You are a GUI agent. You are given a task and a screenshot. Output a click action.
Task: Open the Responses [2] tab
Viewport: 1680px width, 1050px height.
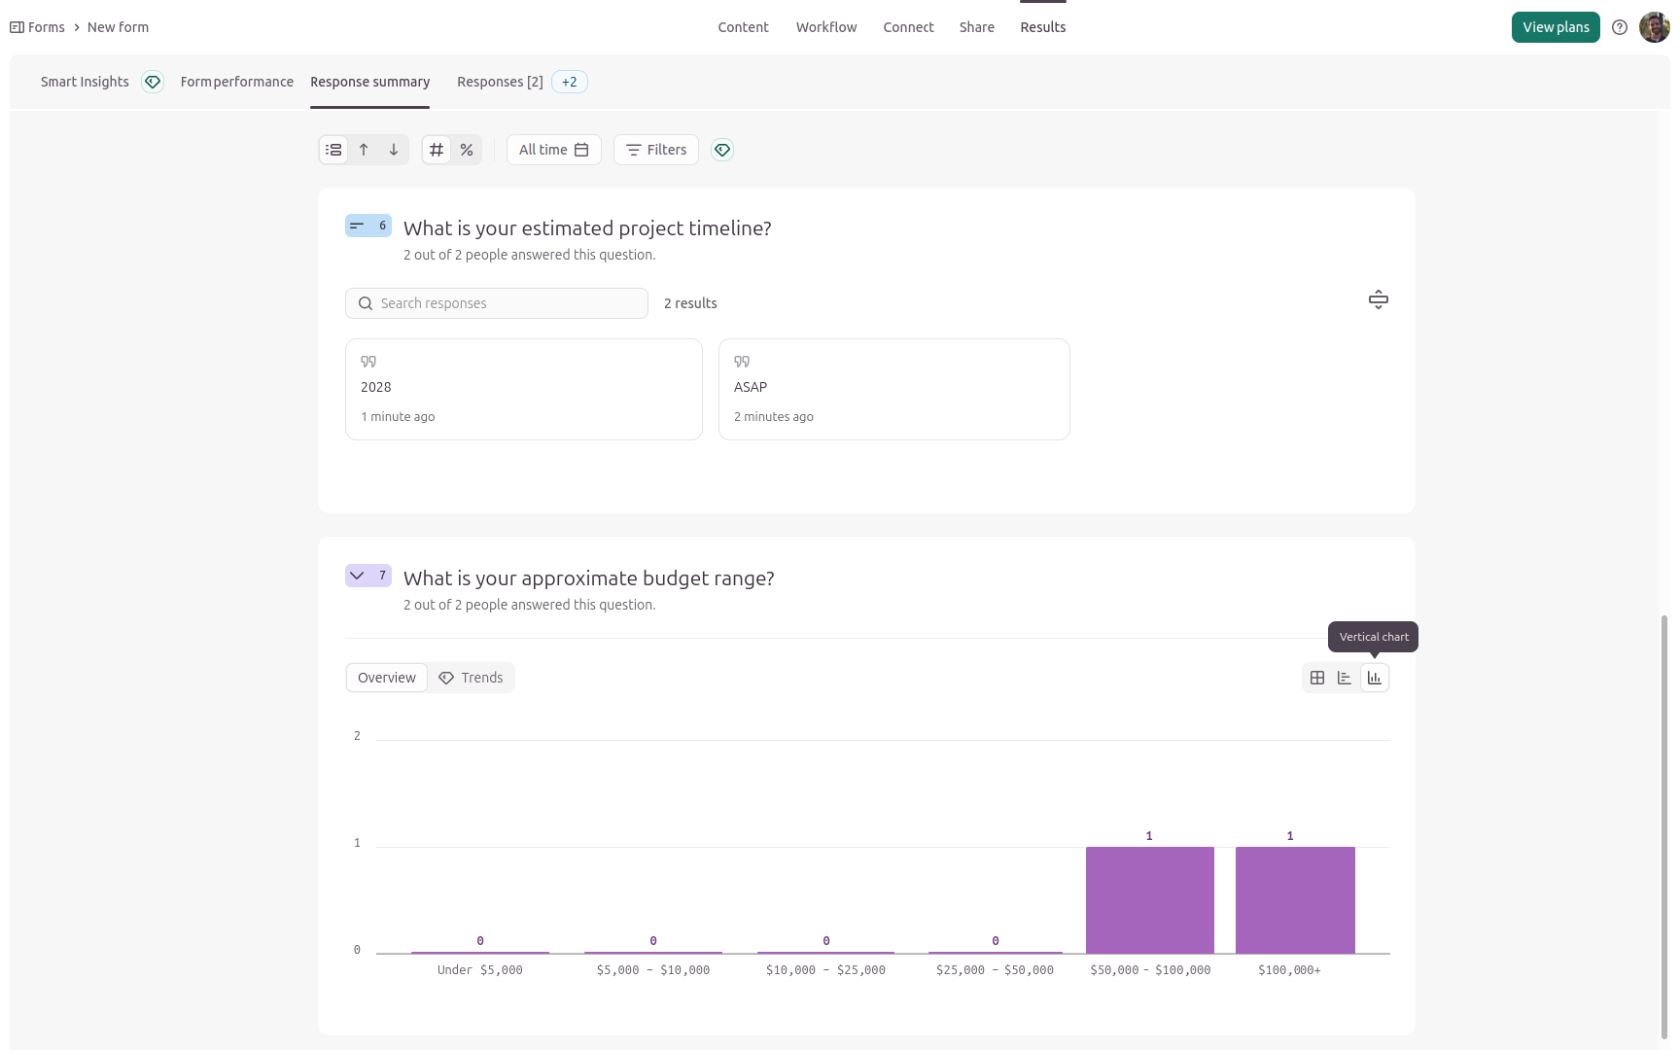(500, 82)
